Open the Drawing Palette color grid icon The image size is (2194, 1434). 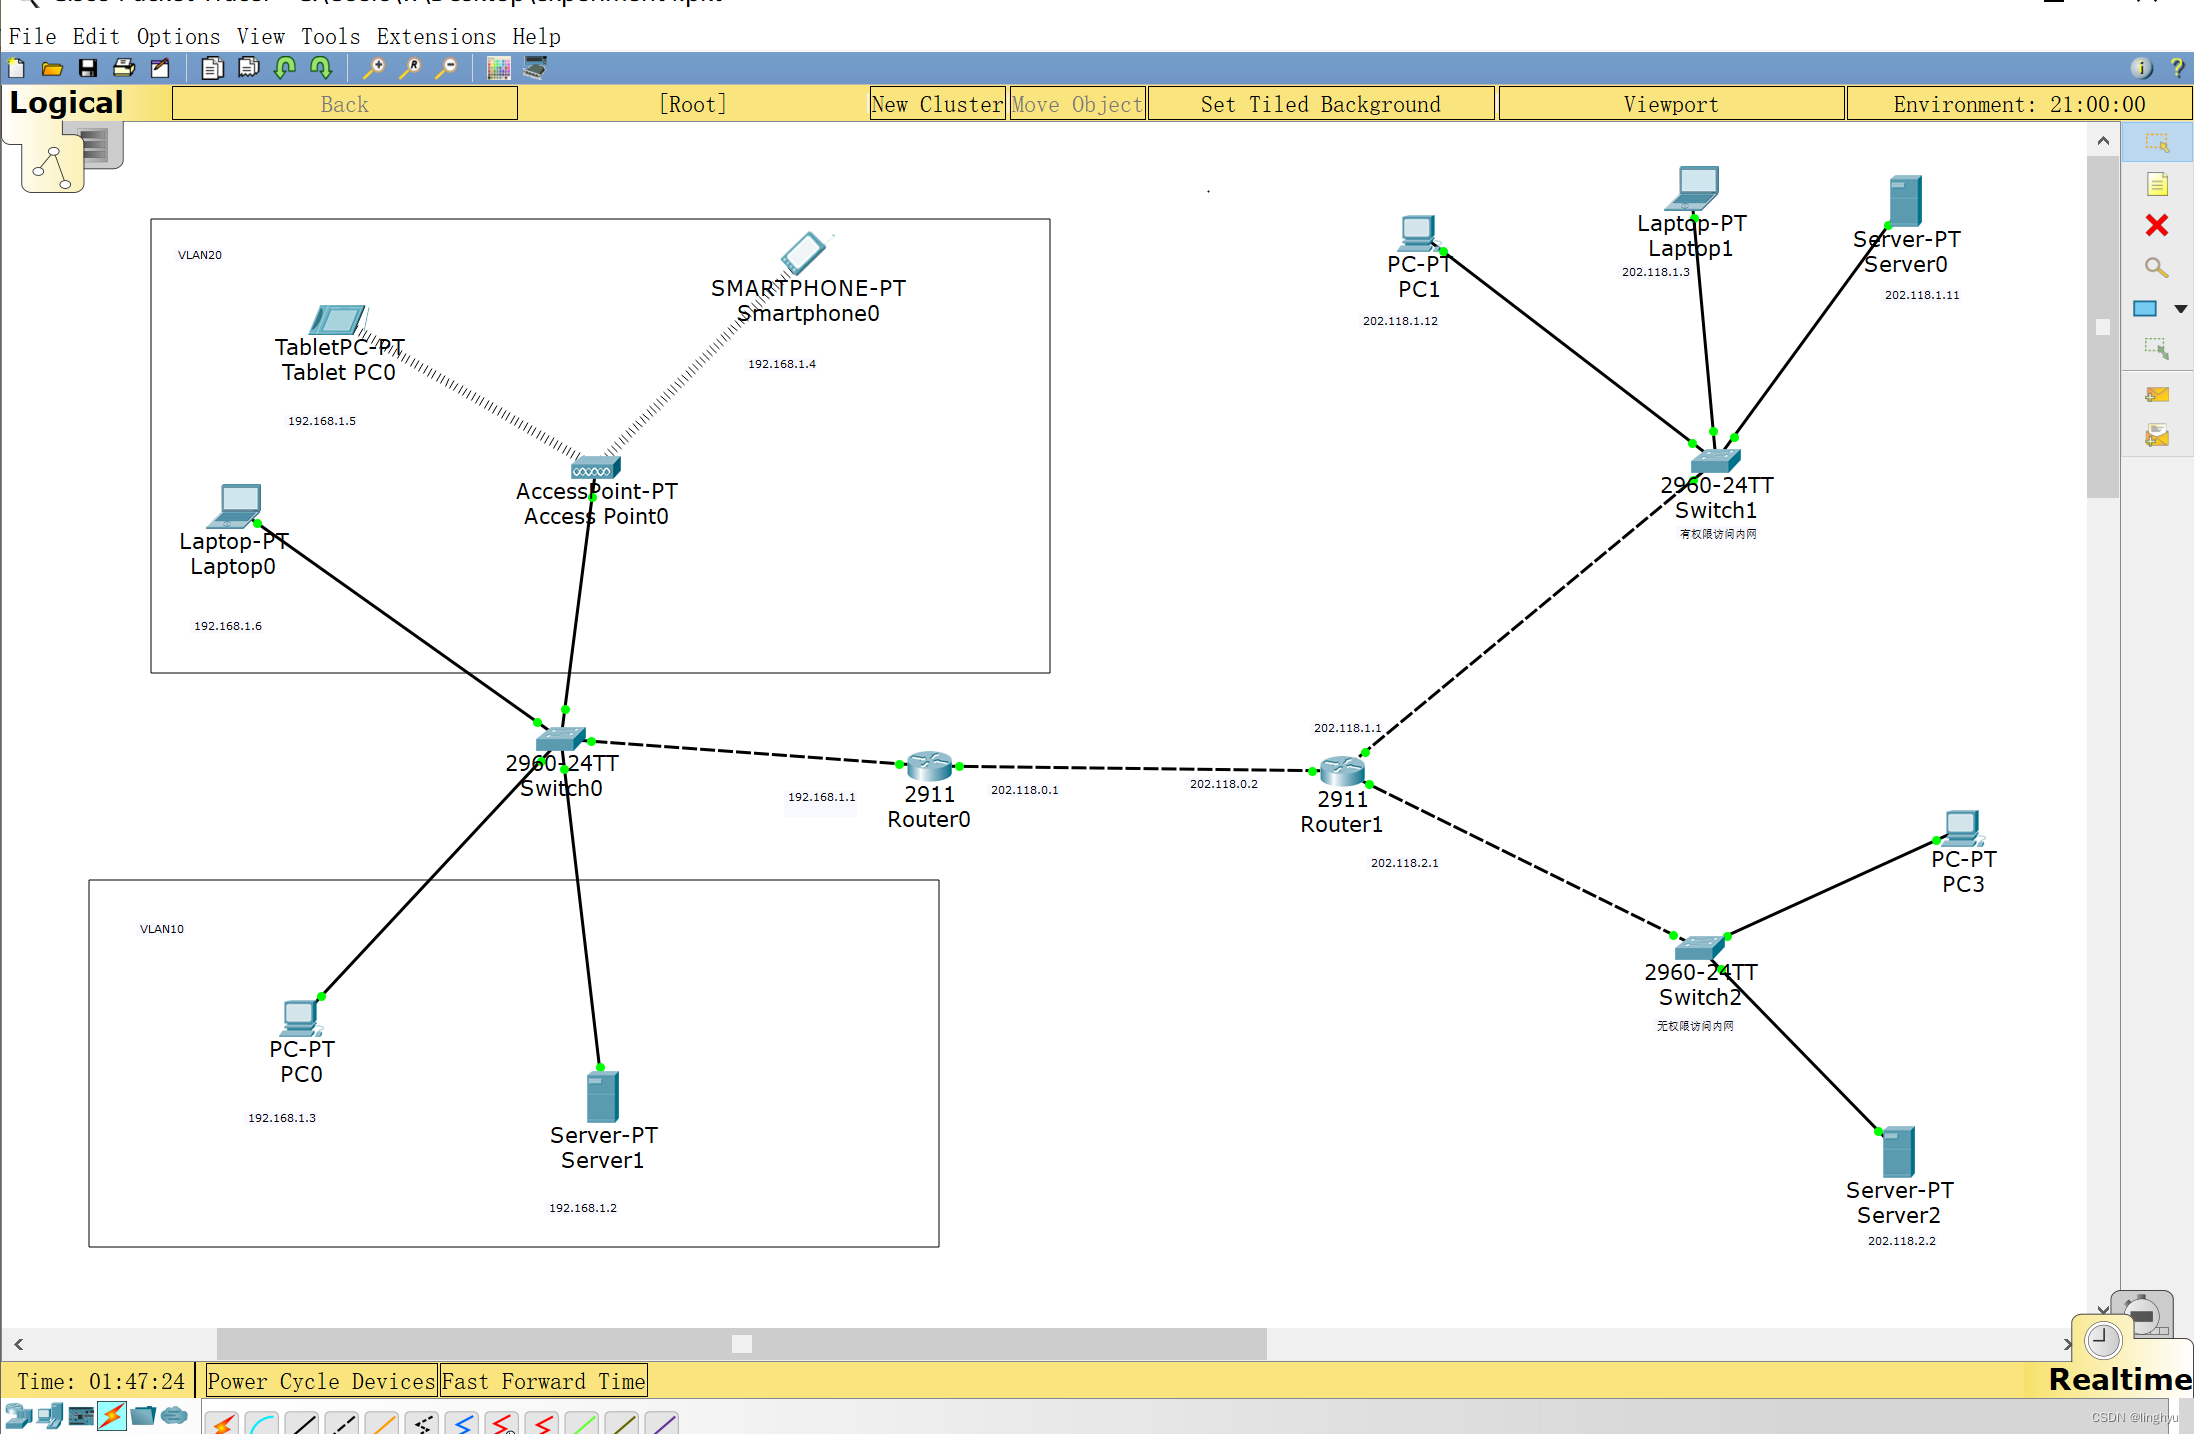click(498, 68)
